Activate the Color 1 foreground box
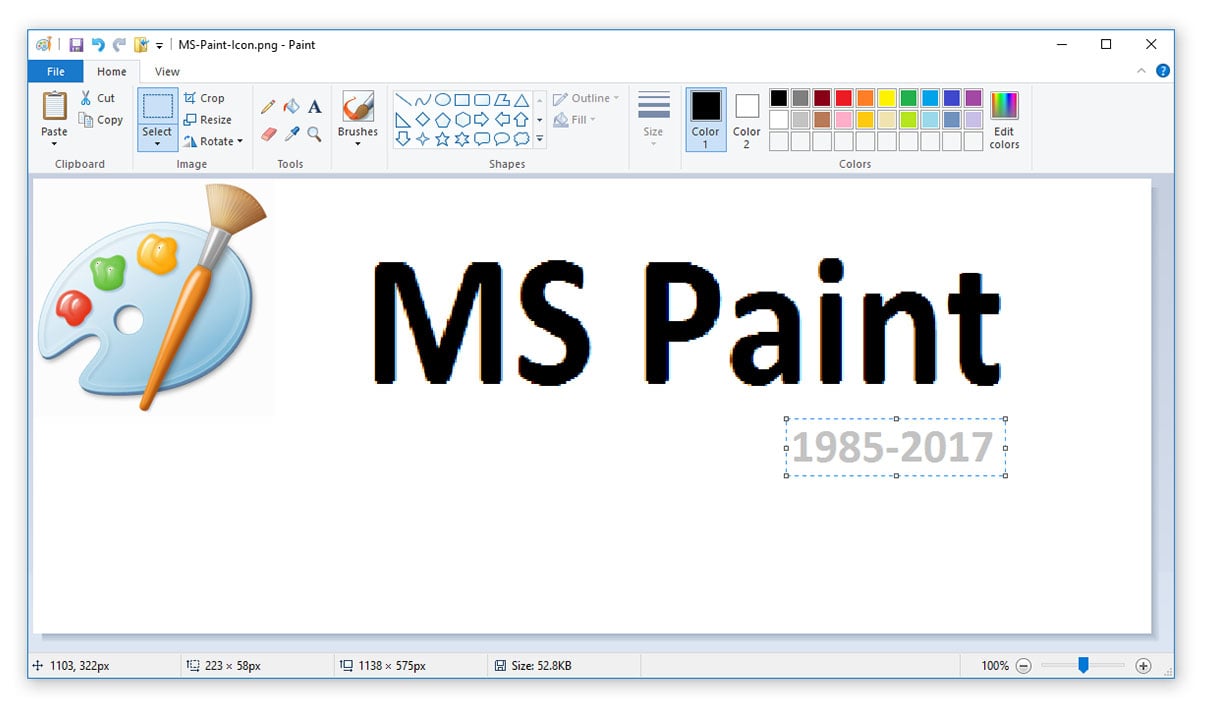1205x716 pixels. (x=706, y=119)
